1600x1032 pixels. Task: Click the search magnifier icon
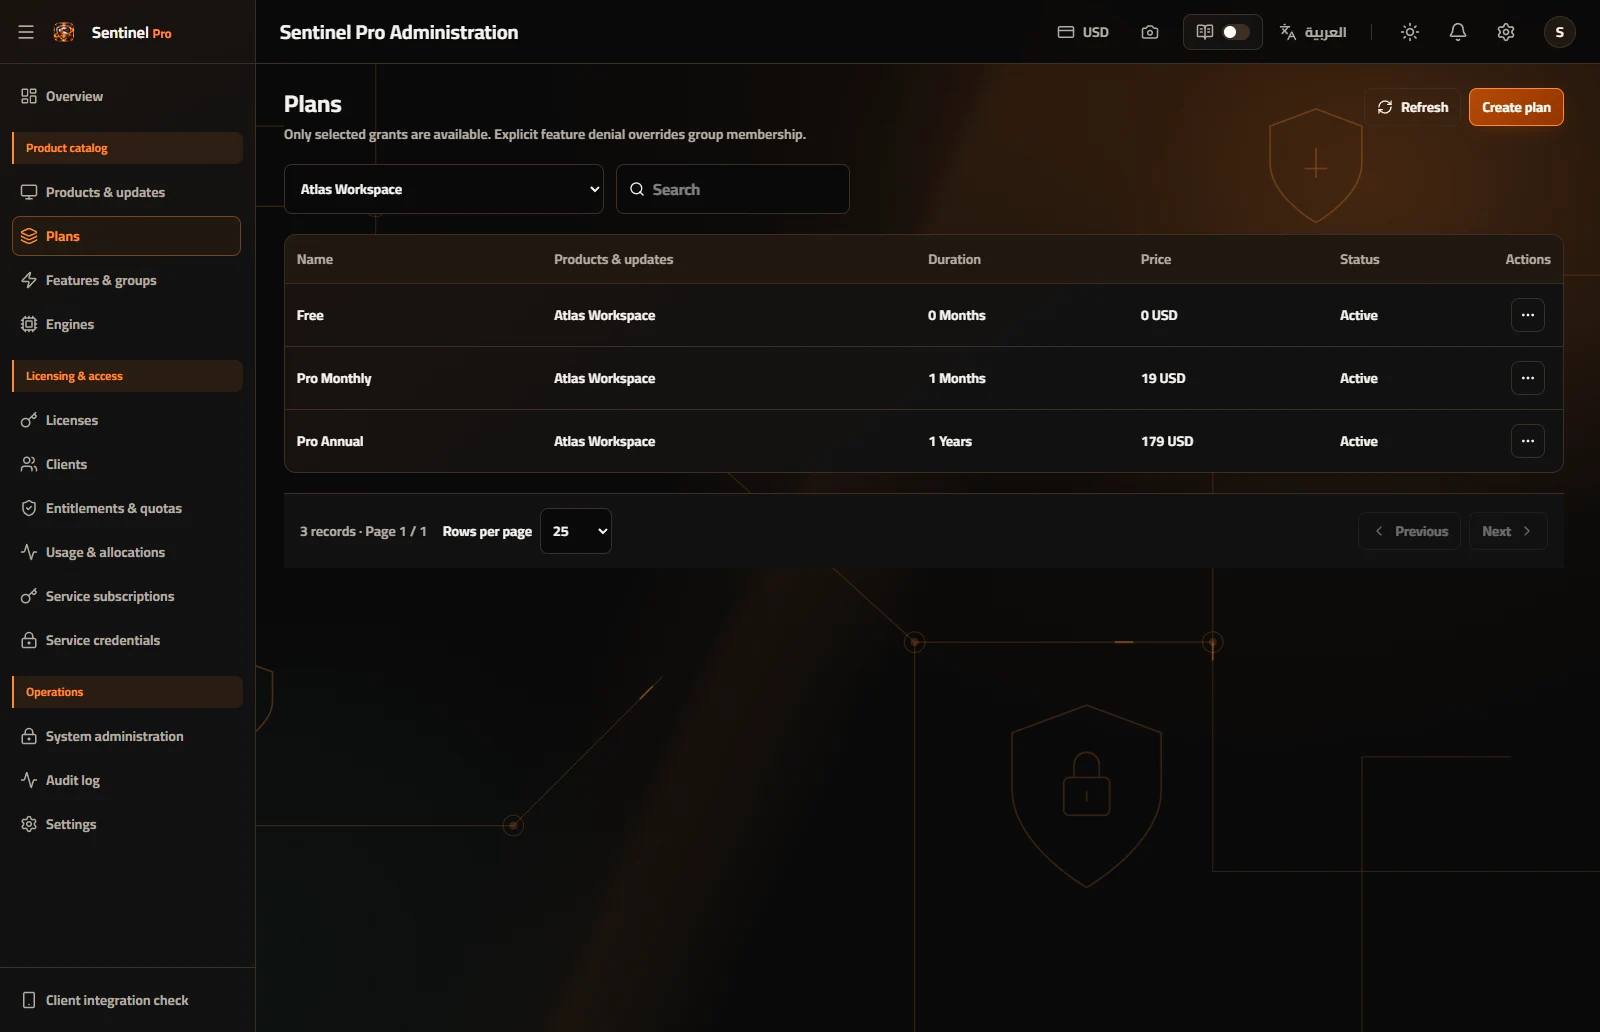click(x=637, y=189)
